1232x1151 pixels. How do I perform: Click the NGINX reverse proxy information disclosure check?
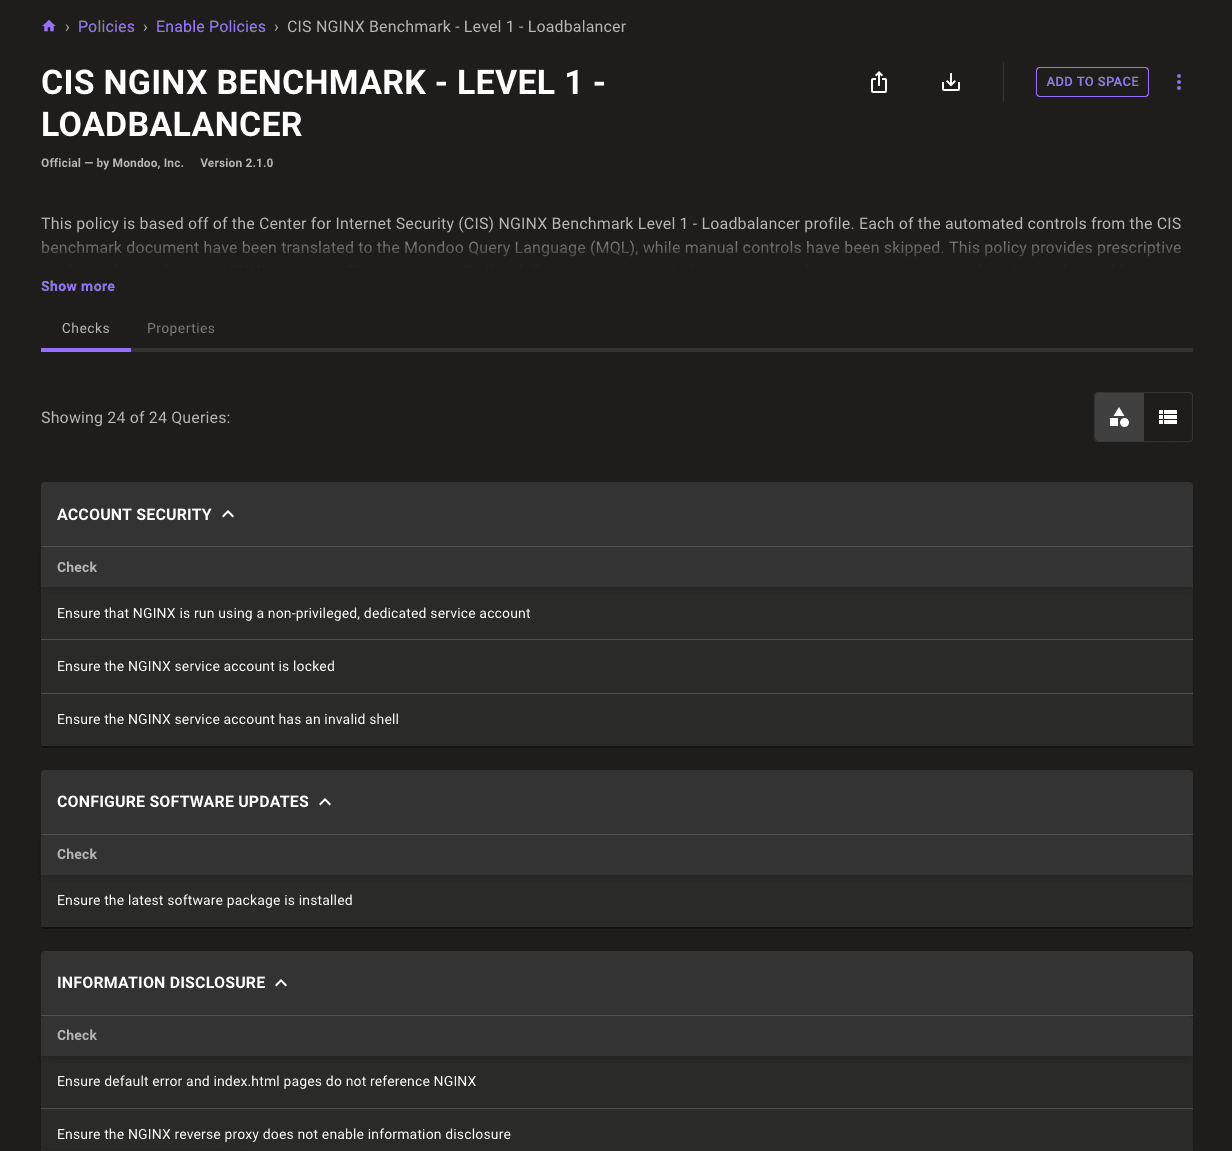285,1134
